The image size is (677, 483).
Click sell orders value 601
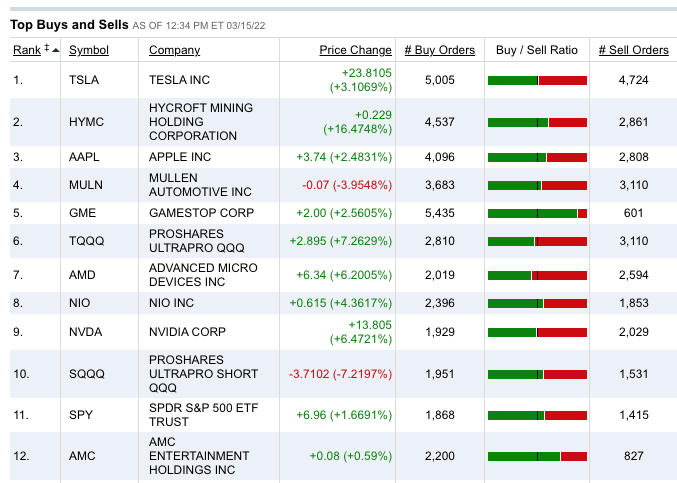[x=633, y=213]
